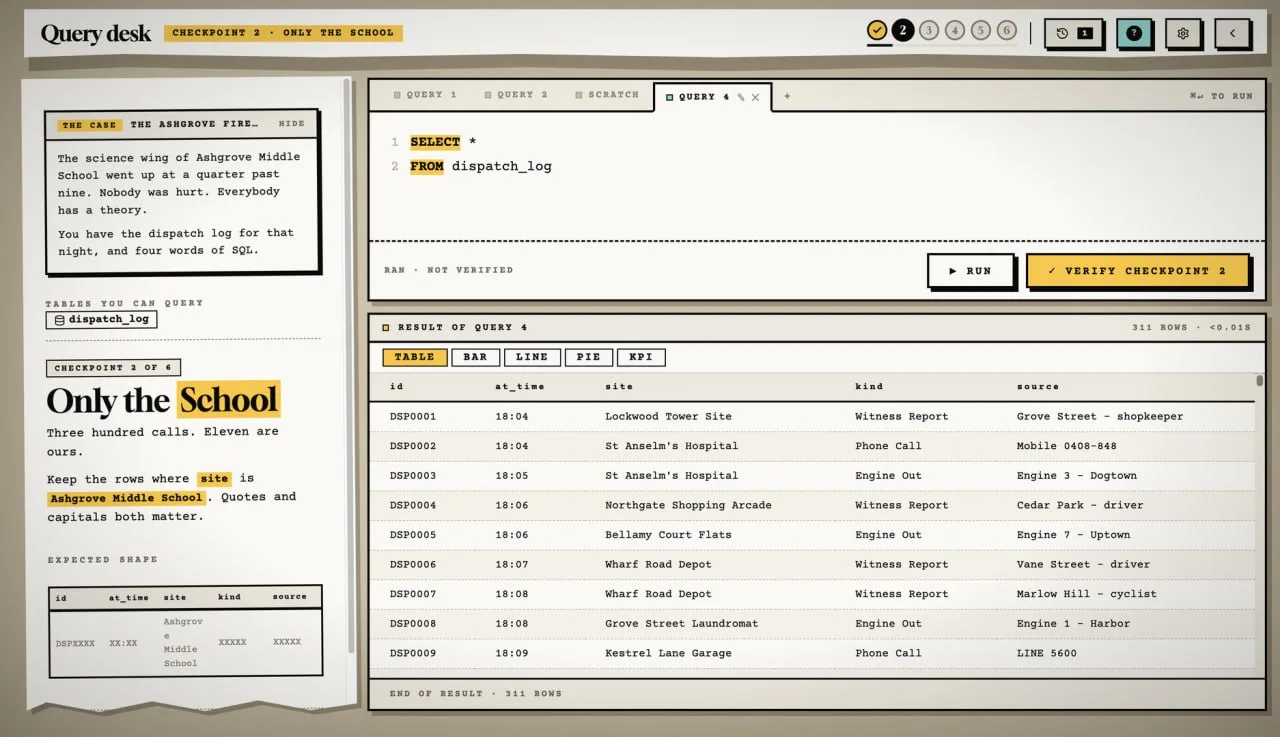Viewport: 1280px width, 737px height.
Task: Add a new query tab
Action: click(787, 96)
